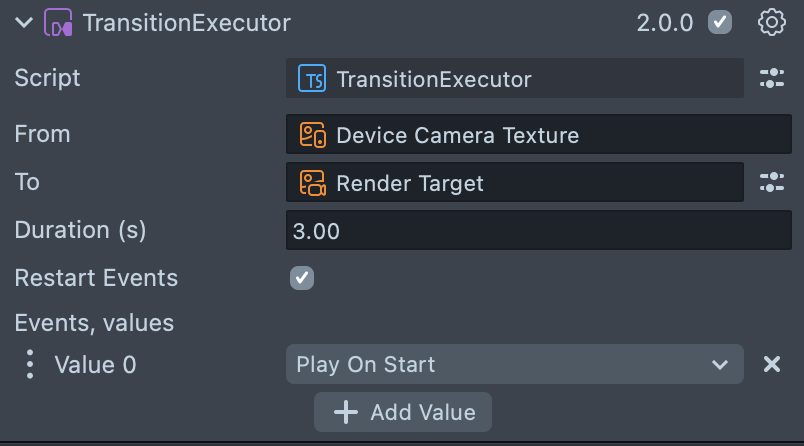Open To field options sliders icon
Screen dimensions: 804x446
click(x=772, y=182)
